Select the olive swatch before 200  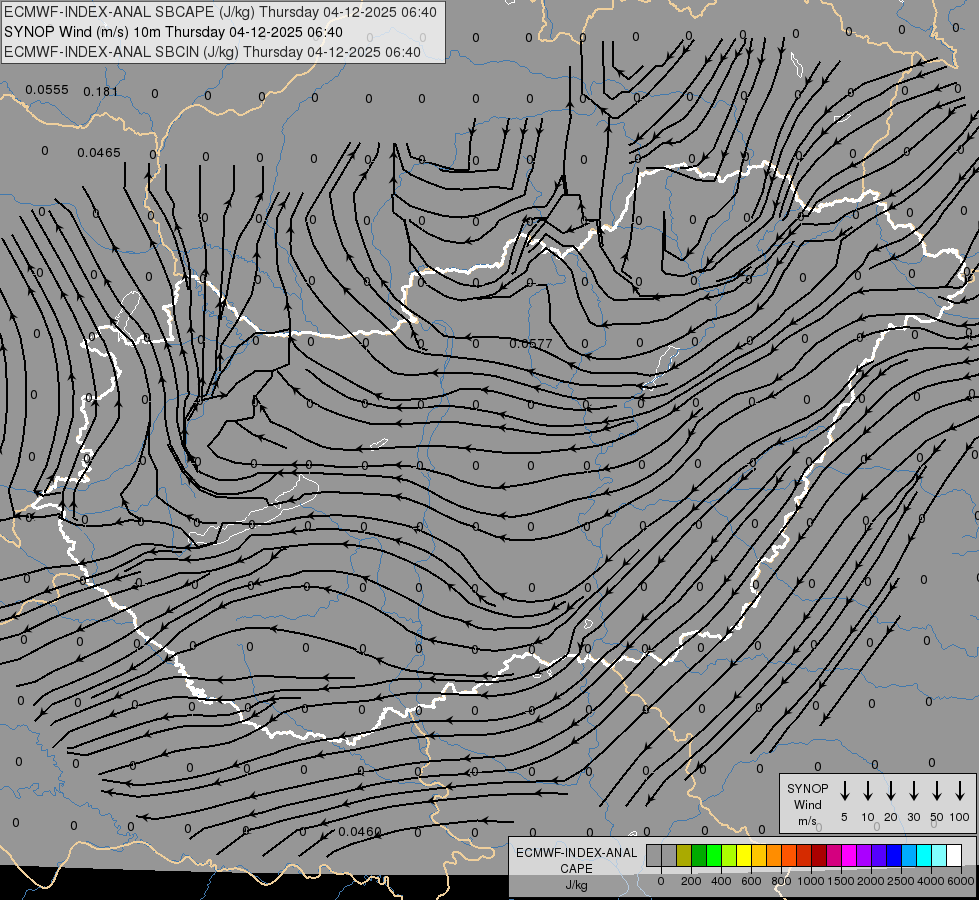pyautogui.click(x=684, y=855)
